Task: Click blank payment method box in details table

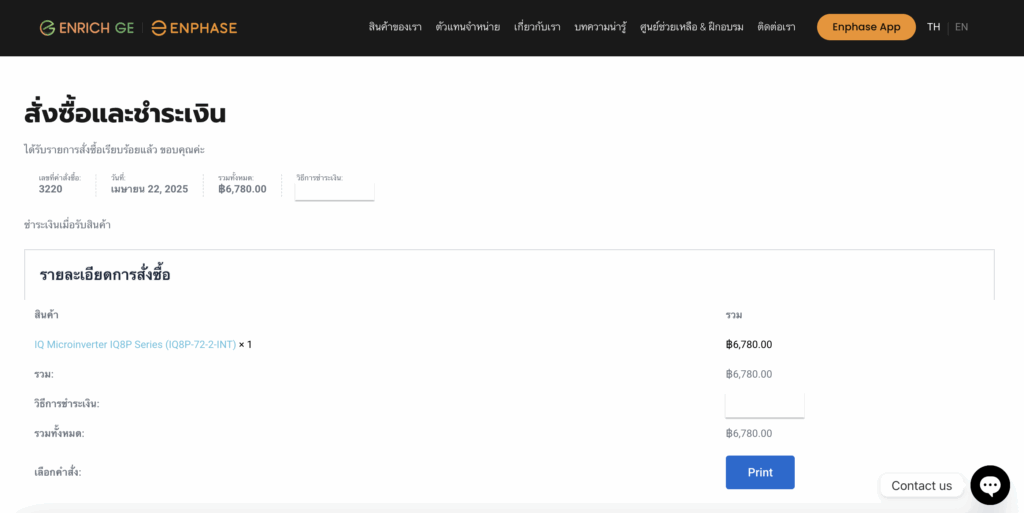Action: click(x=764, y=404)
